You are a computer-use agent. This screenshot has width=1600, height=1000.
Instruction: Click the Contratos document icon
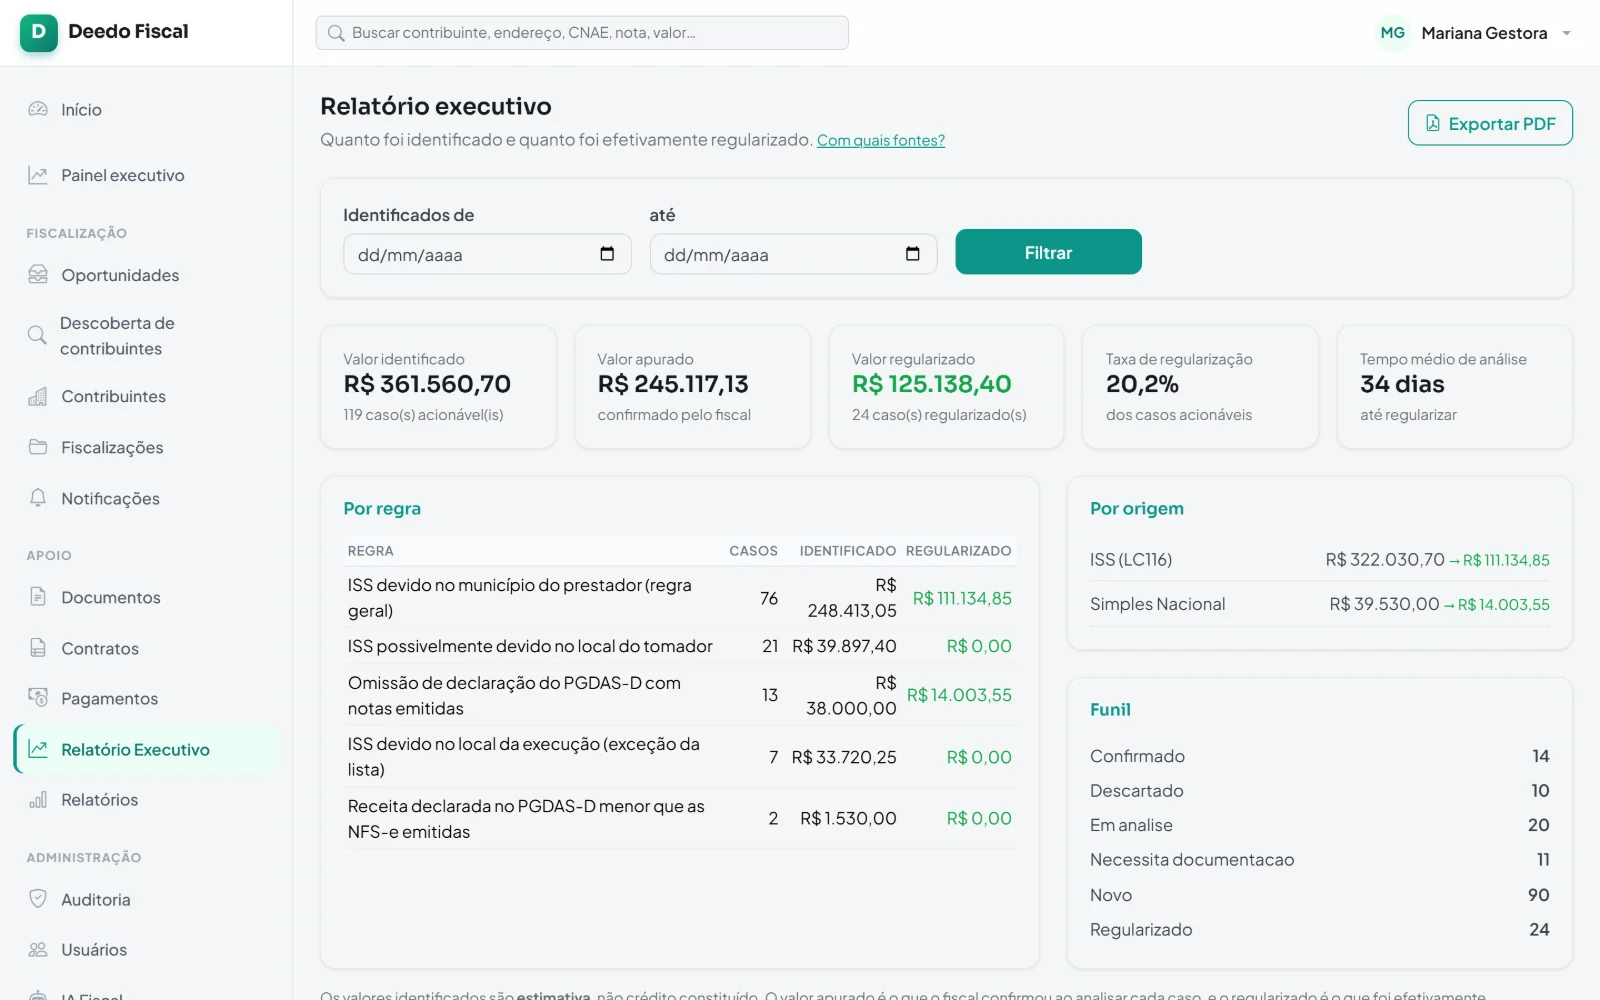pyautogui.click(x=38, y=648)
